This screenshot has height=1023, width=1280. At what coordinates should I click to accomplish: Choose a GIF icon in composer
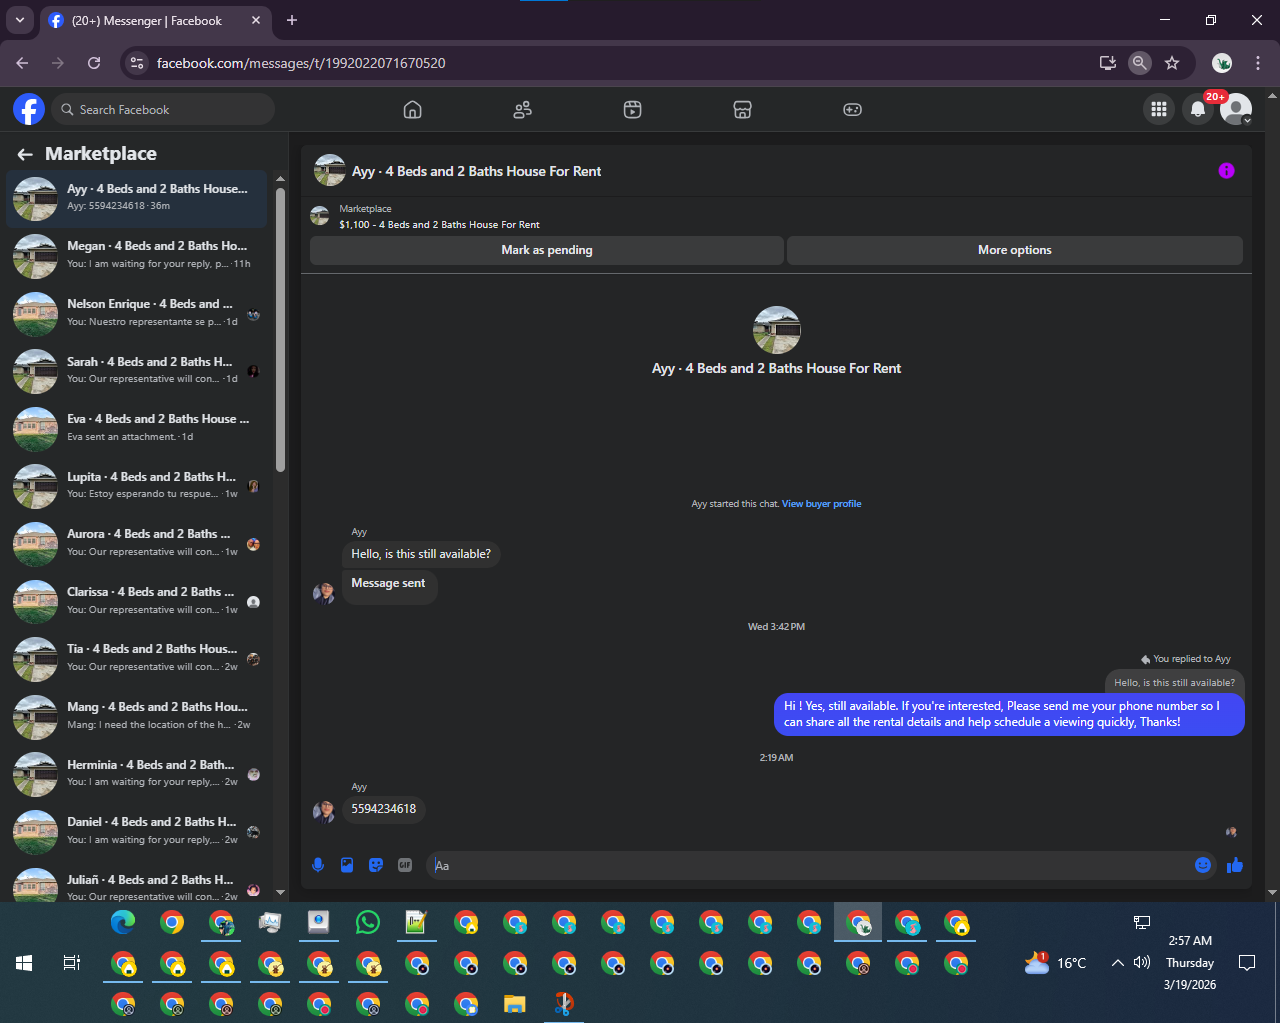pos(405,865)
